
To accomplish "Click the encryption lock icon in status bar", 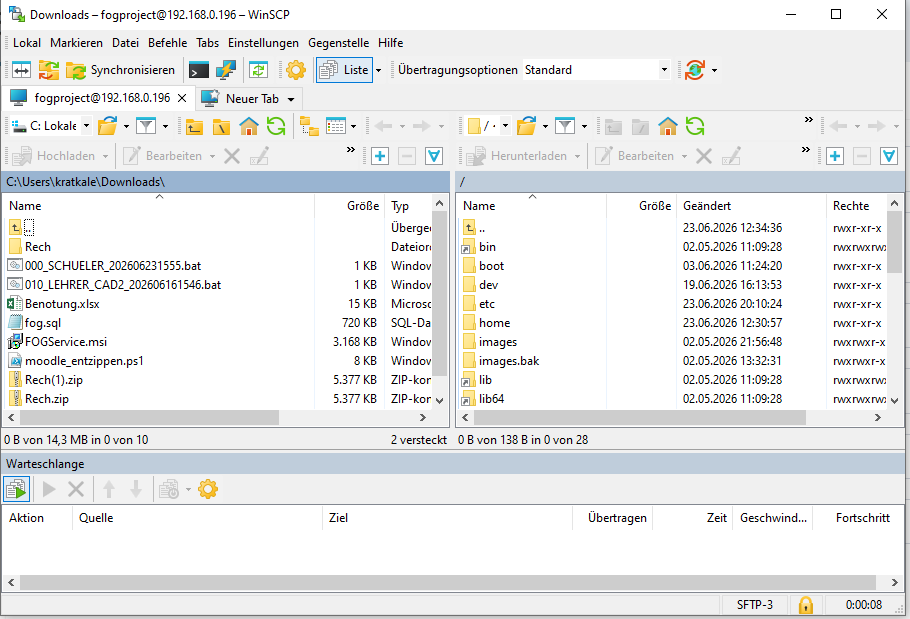I will tap(806, 605).
